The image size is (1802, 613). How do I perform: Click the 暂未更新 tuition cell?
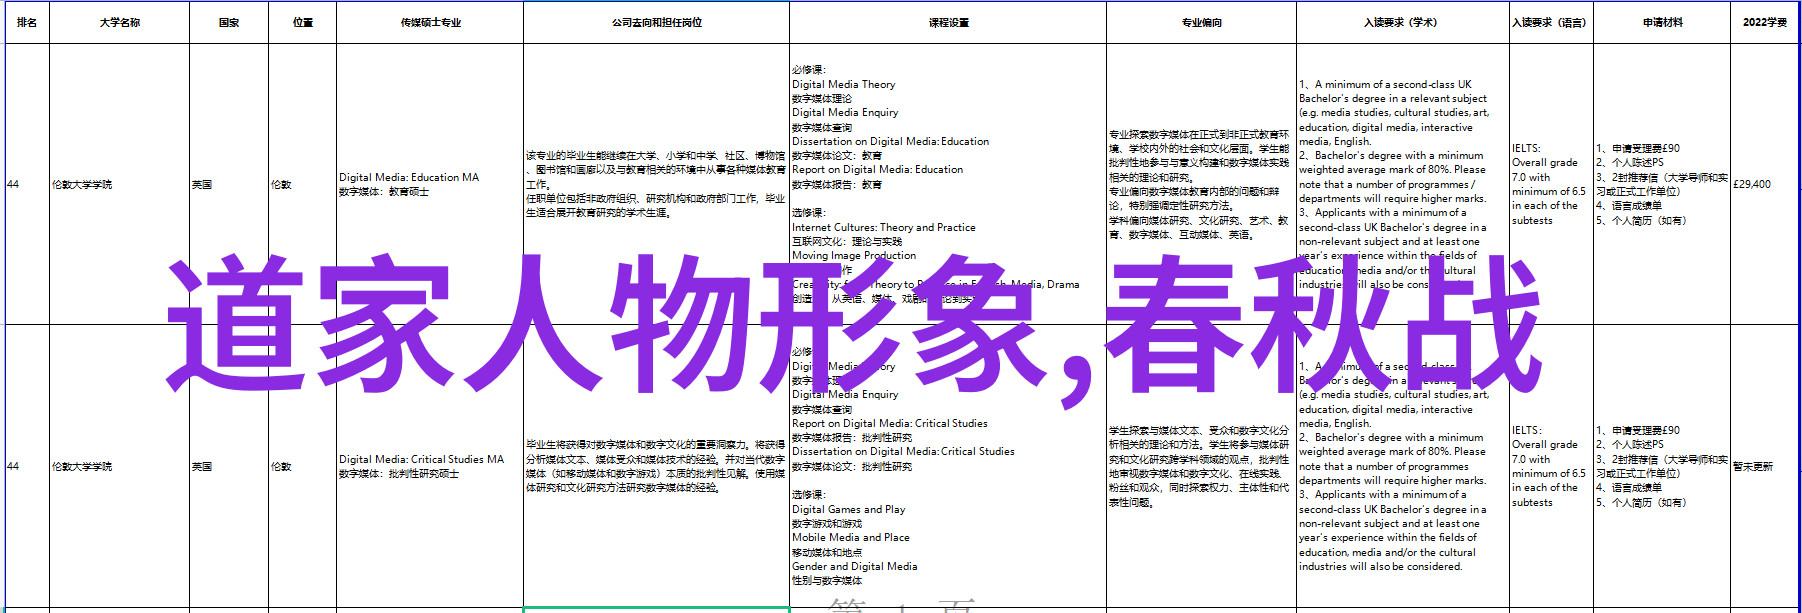tap(1764, 466)
